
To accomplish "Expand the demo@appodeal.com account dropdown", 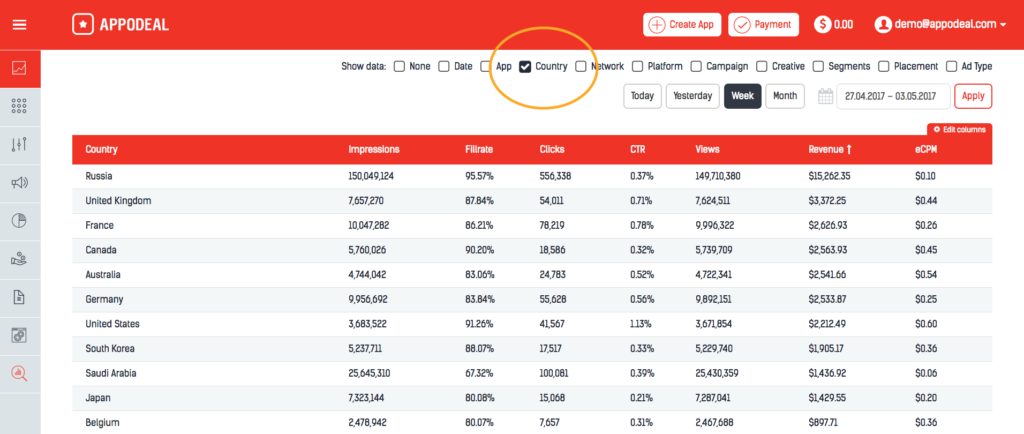I will tap(940, 24).
